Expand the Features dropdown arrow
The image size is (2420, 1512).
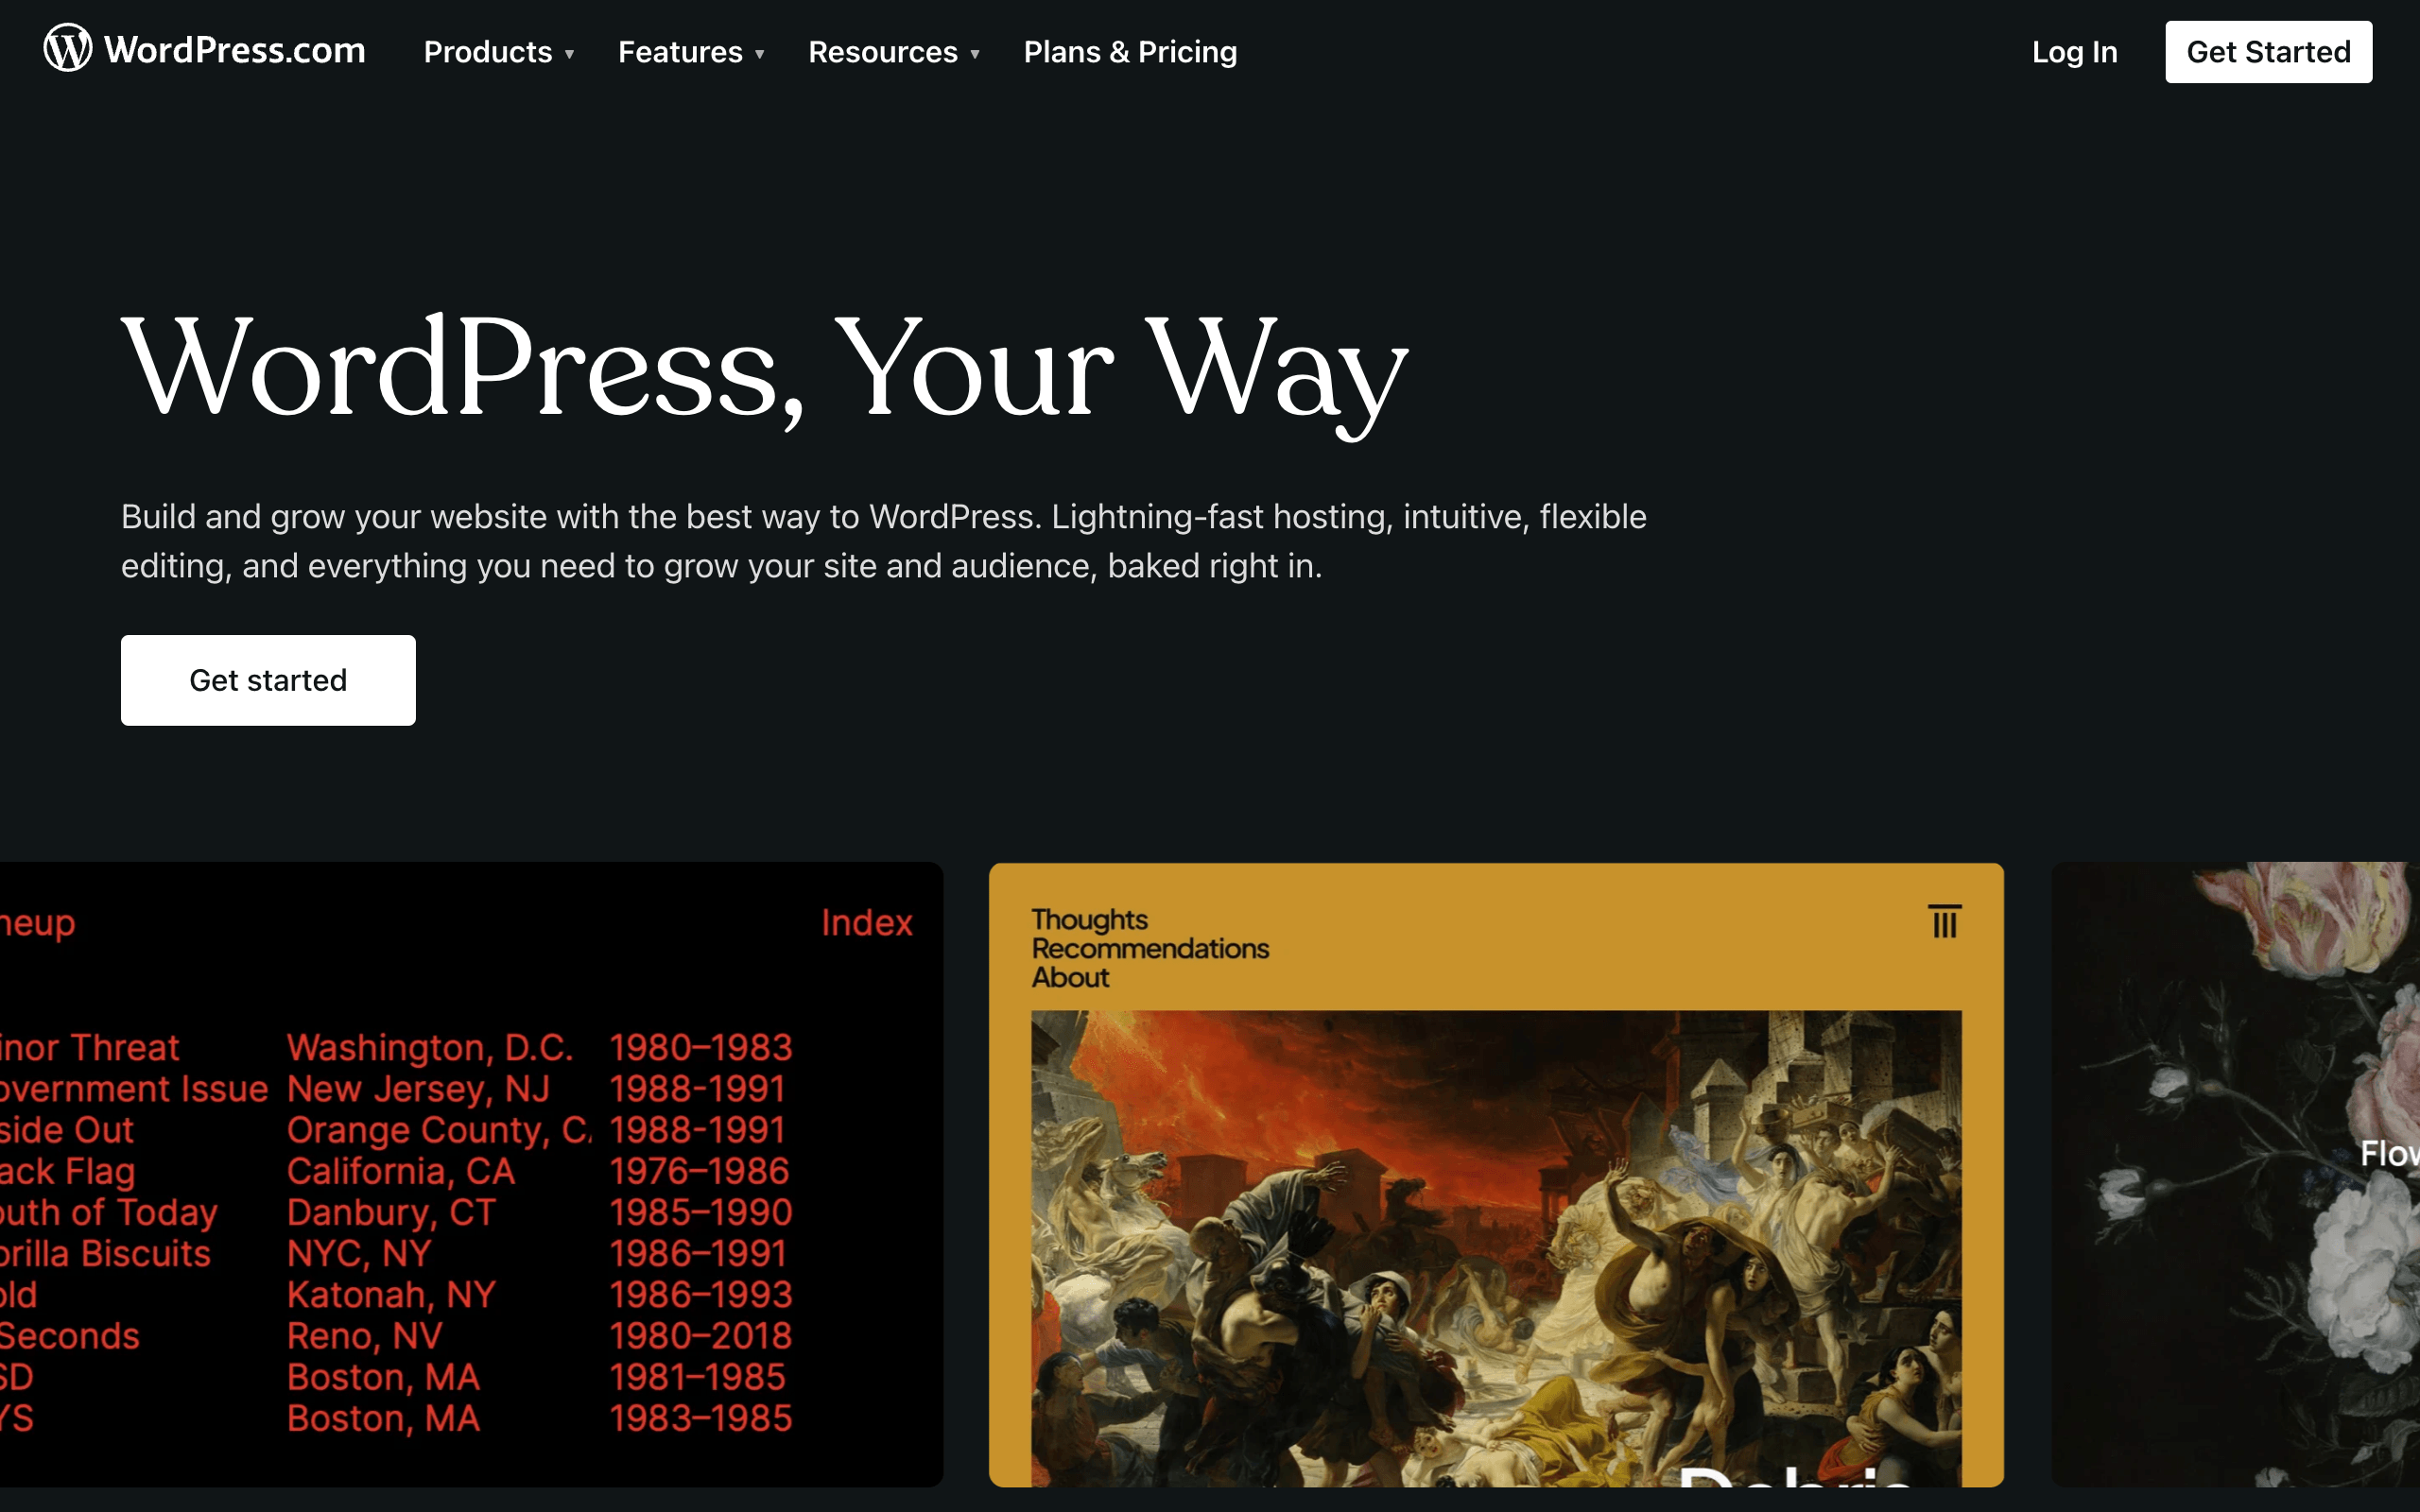[760, 54]
